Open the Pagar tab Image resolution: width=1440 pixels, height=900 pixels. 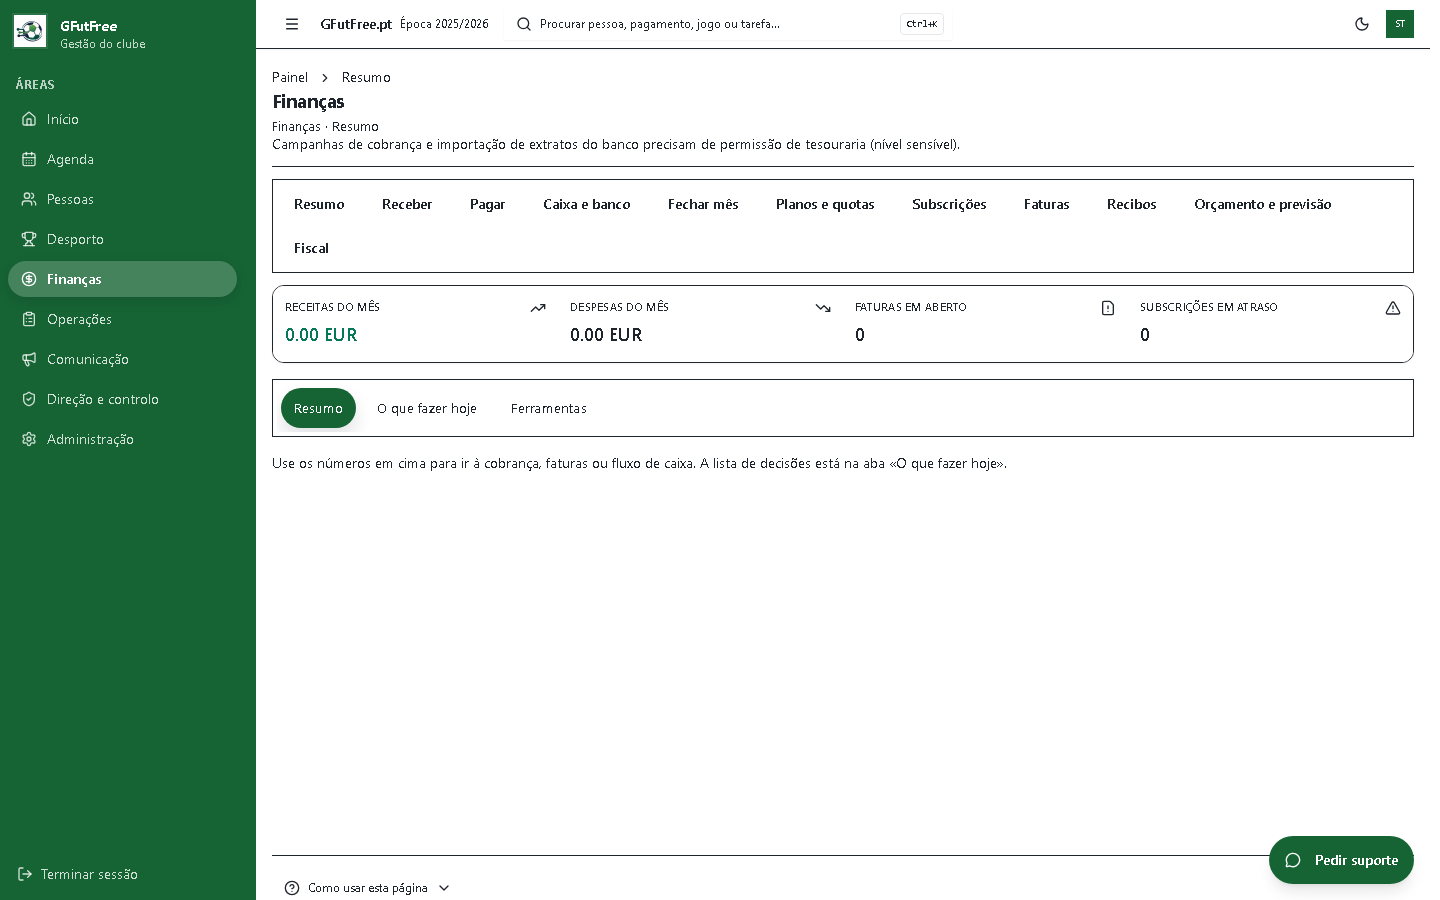pos(487,204)
